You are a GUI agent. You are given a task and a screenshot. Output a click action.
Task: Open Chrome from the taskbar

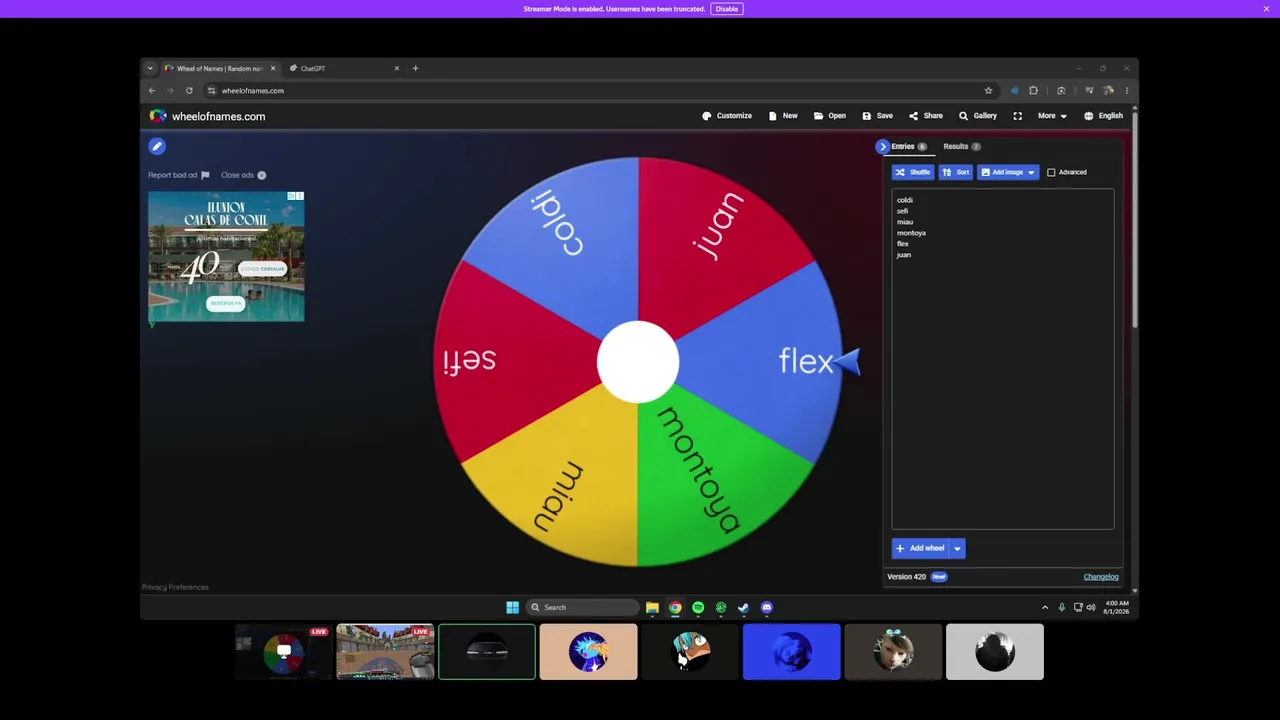coord(675,607)
